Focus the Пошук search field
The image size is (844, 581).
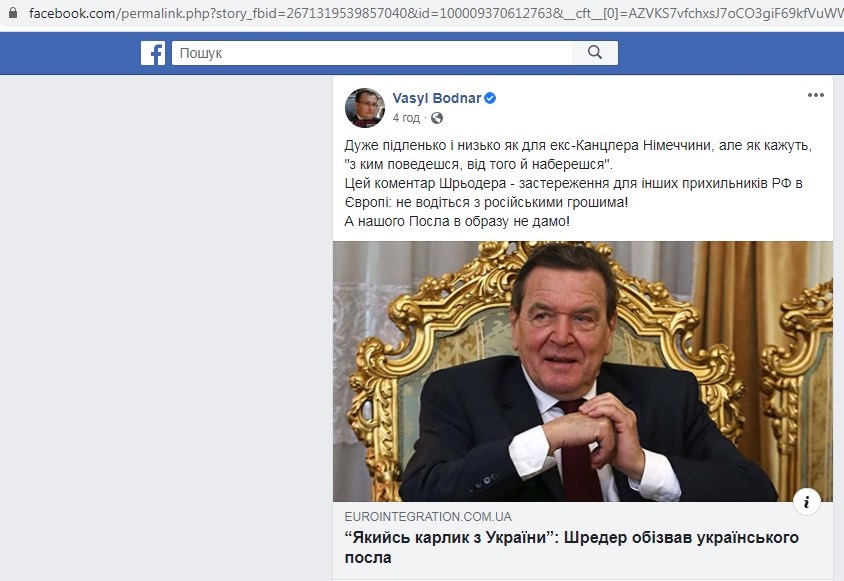point(372,53)
